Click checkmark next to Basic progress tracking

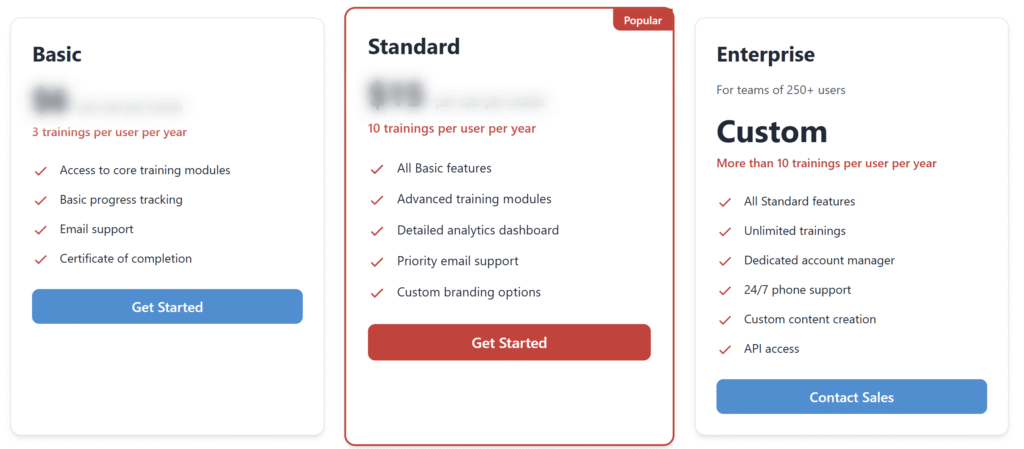[x=41, y=200]
